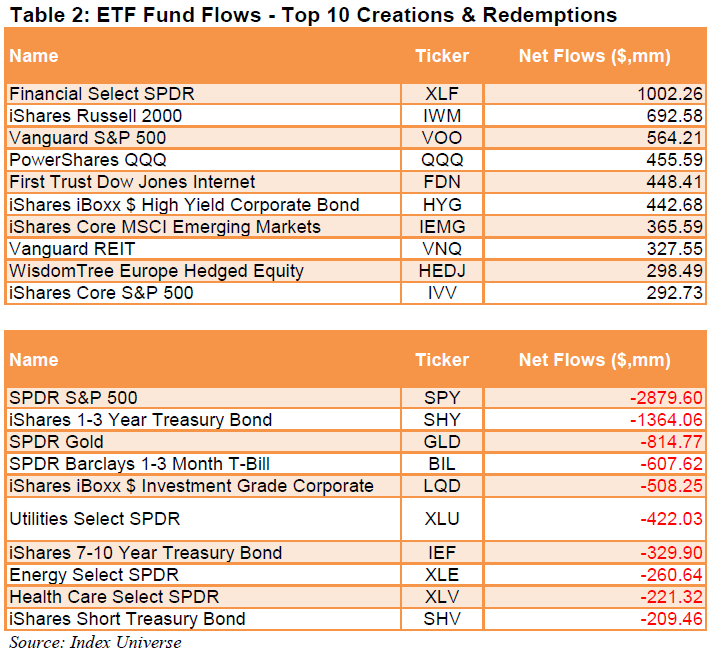713x653 pixels.
Task: Select the 564.21 net flows value
Action: (x=670, y=138)
